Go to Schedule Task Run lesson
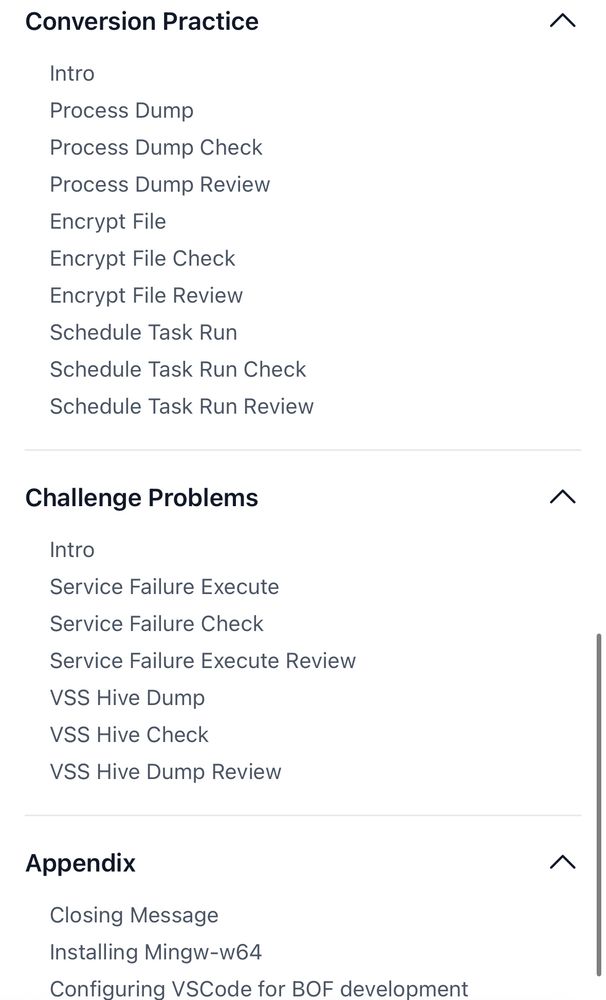Screen dimensions: 606x1000 (143, 332)
